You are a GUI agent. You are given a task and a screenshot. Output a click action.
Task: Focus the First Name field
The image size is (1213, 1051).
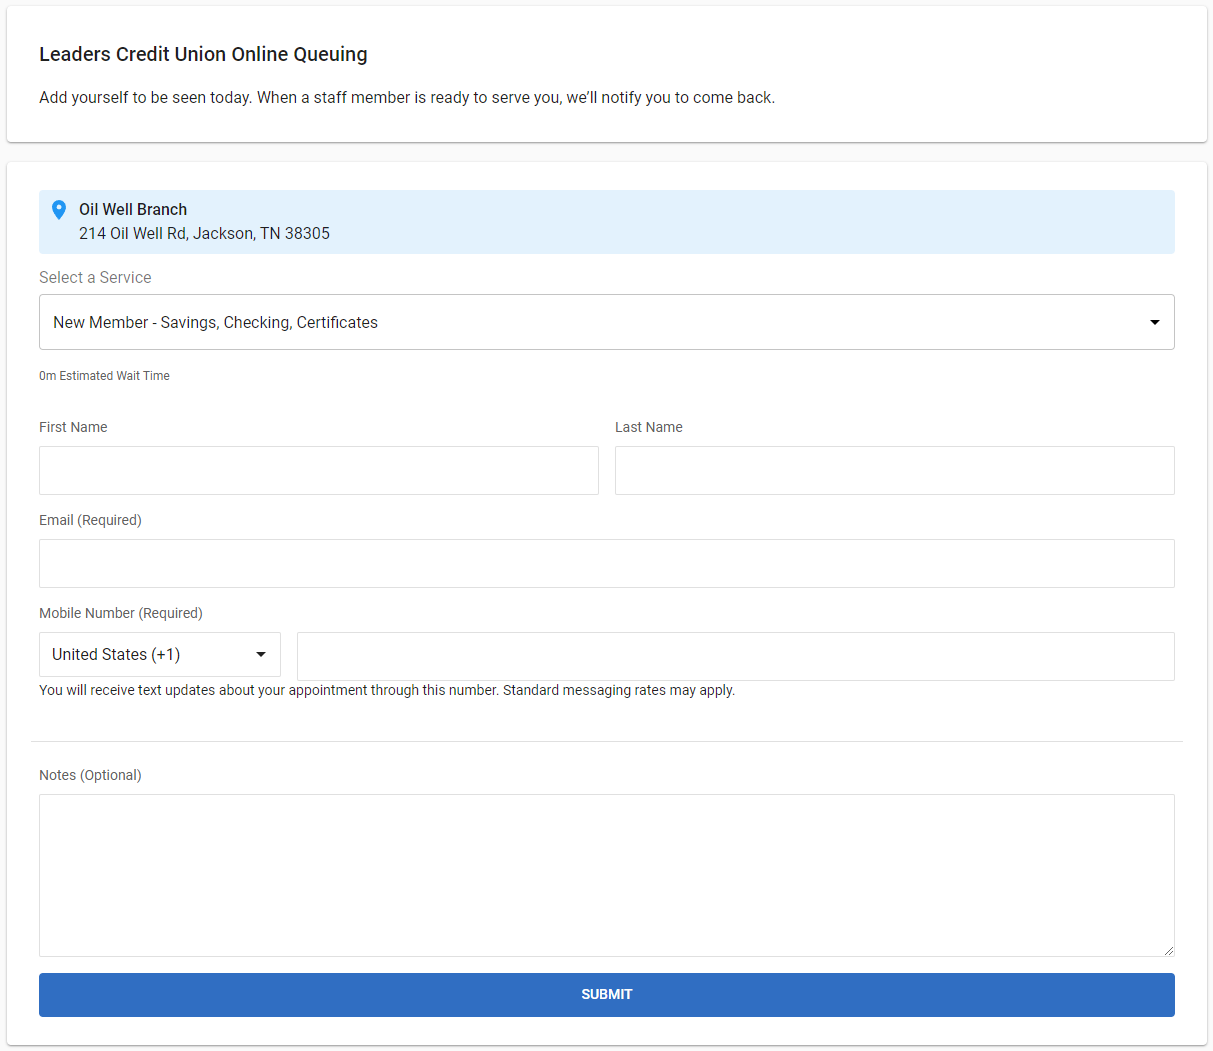[319, 470]
